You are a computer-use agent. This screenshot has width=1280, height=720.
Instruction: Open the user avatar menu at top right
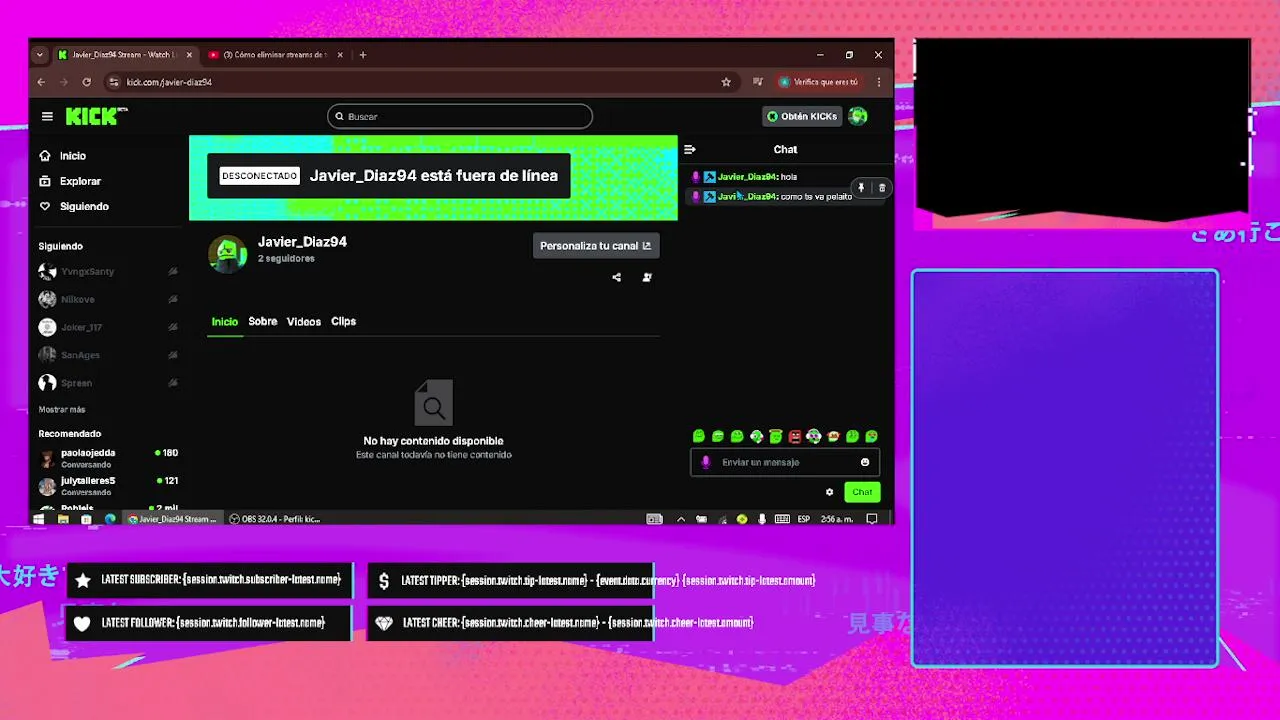(x=858, y=116)
